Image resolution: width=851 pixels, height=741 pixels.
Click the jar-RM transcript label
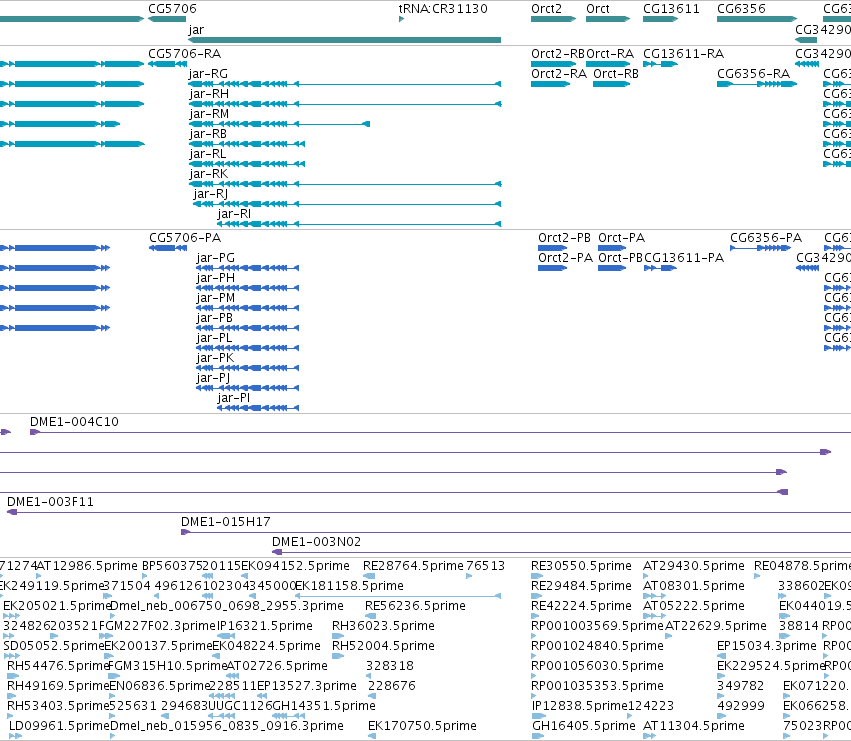coord(209,114)
